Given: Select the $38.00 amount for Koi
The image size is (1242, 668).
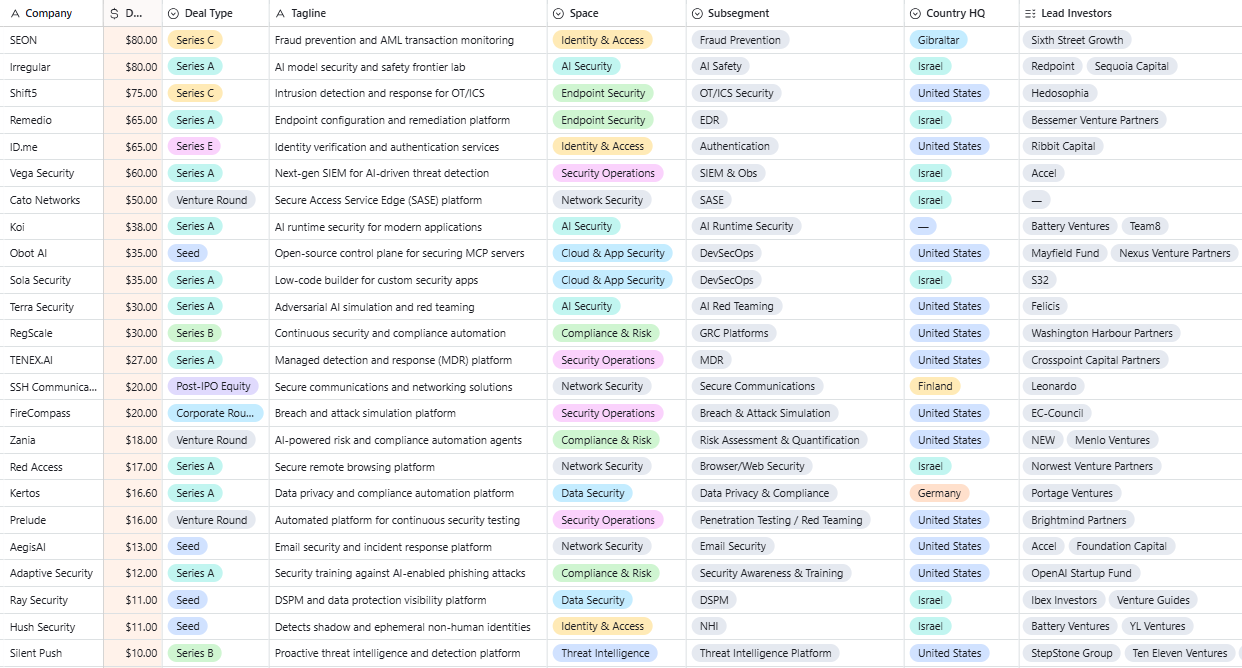Looking at the screenshot, I should 133,227.
